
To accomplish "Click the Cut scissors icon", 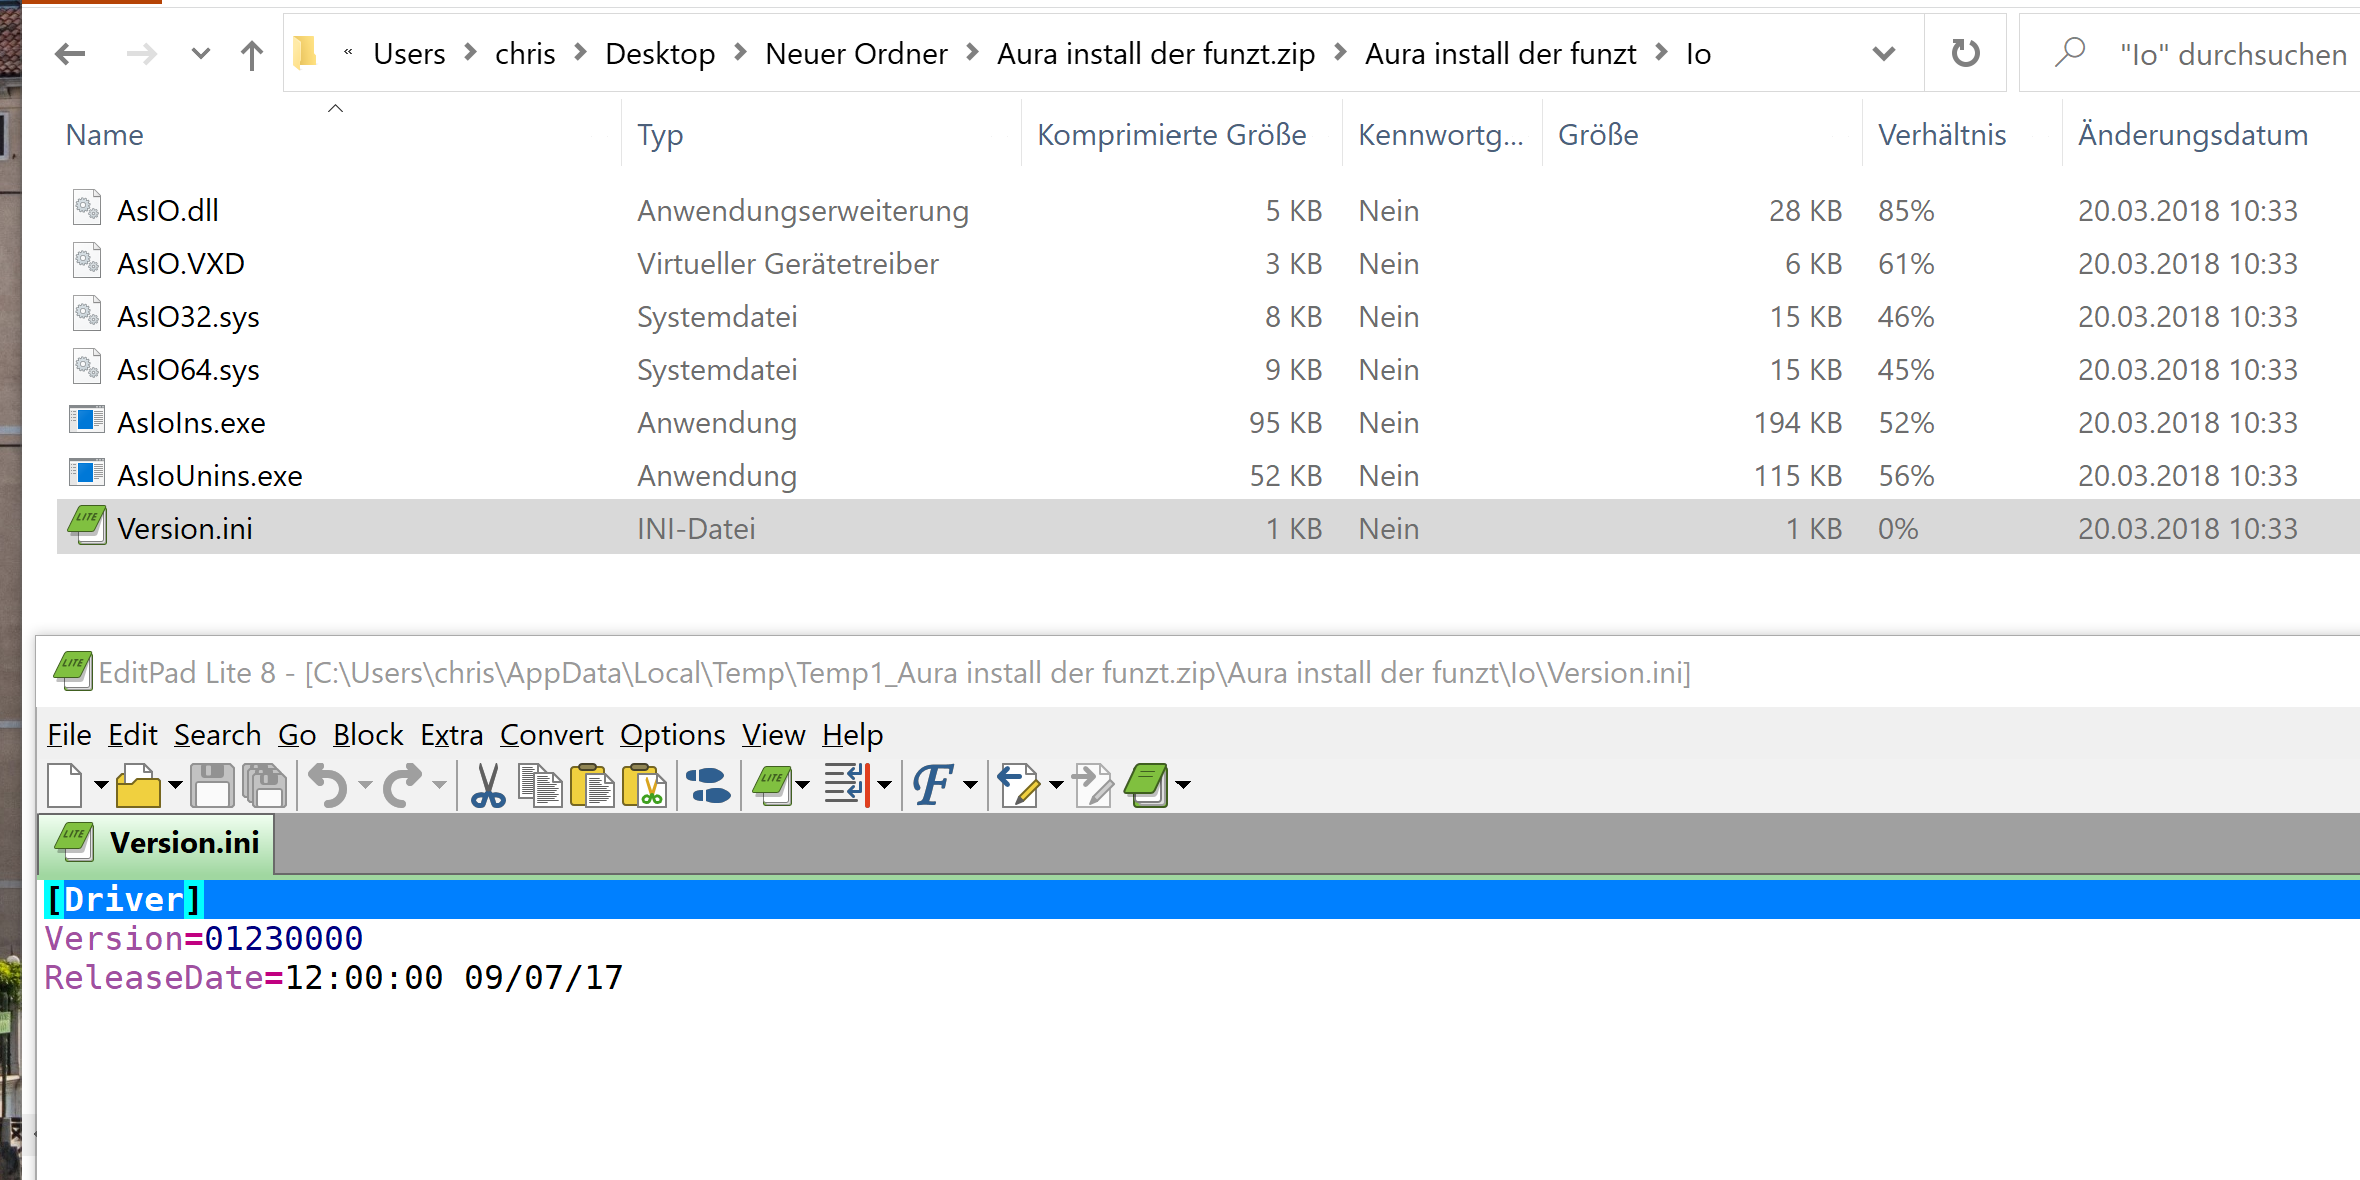I will click(x=487, y=785).
